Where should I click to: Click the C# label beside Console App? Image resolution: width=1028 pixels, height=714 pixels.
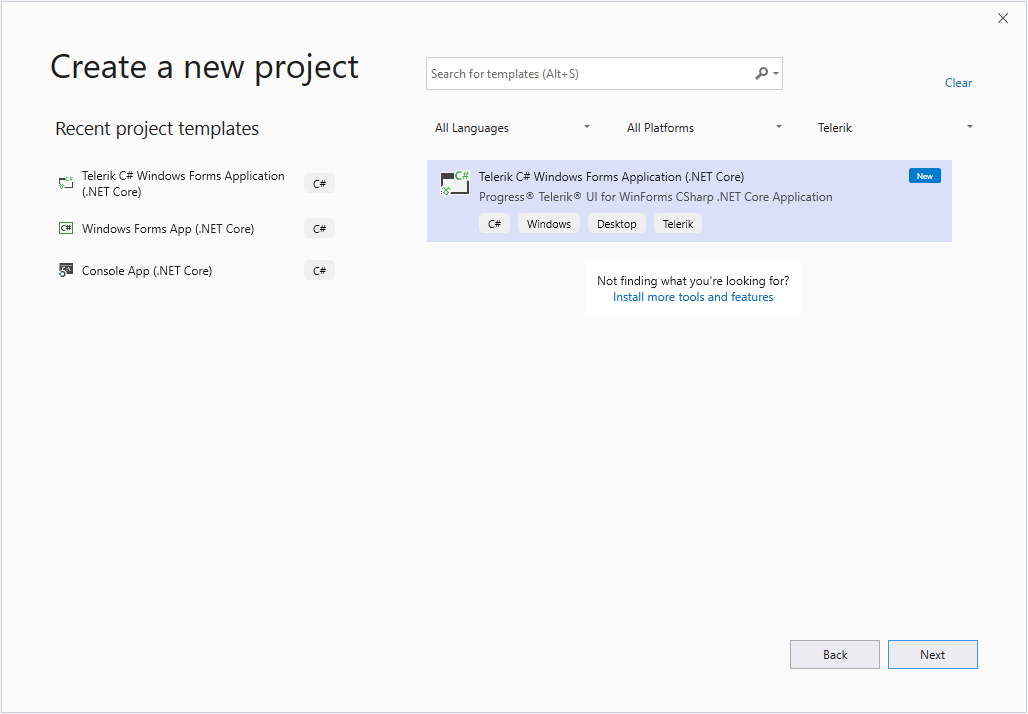pos(319,270)
